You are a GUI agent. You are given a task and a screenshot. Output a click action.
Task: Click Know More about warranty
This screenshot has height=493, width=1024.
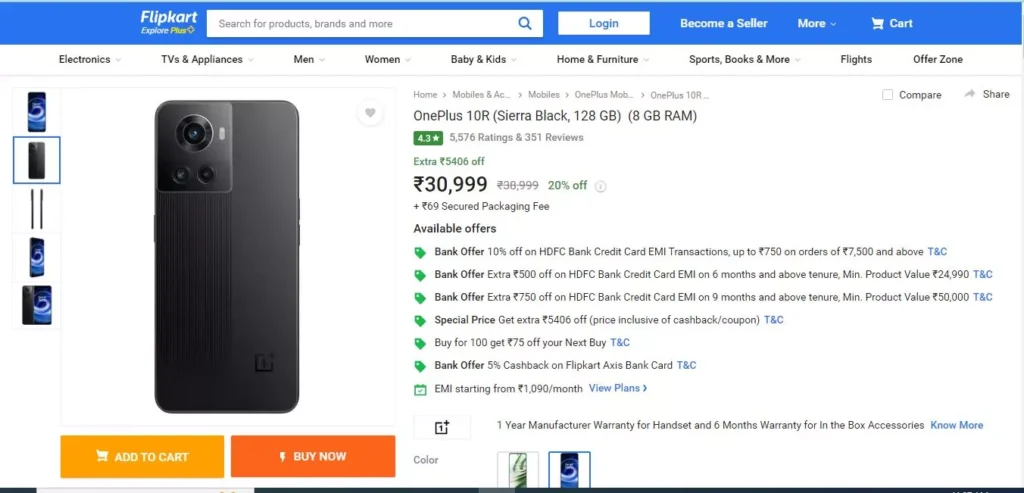point(956,425)
